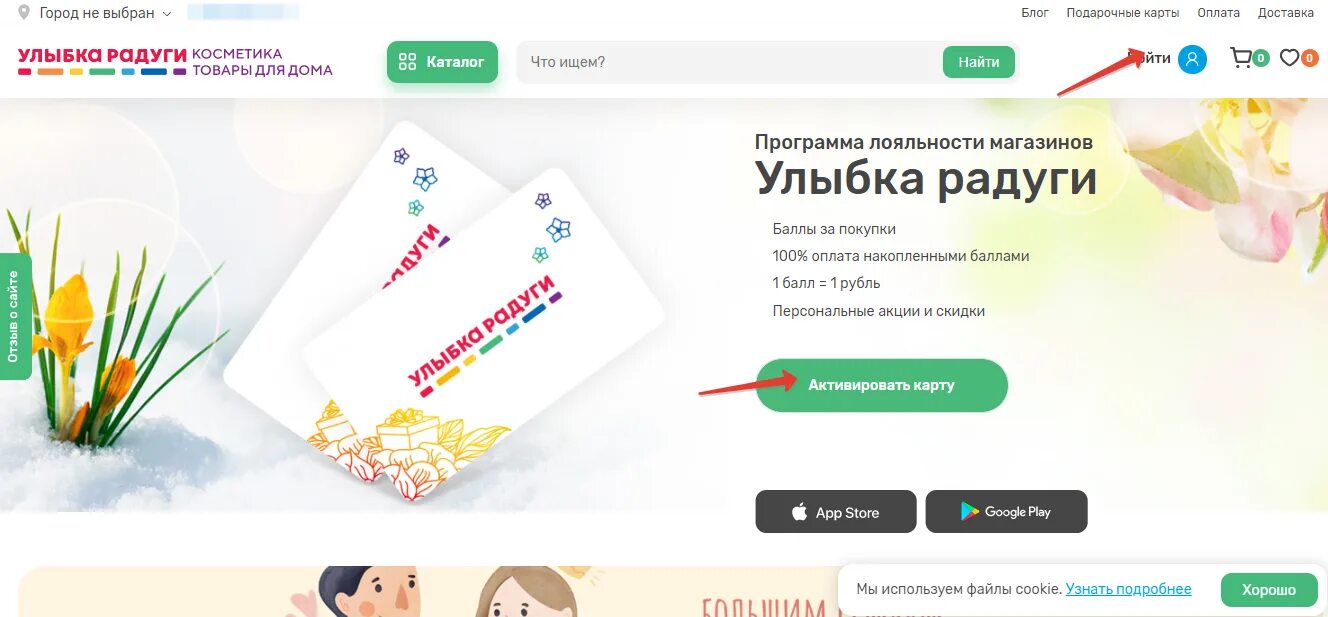Open the Оплата page
The image size is (1328, 617).
[1218, 13]
